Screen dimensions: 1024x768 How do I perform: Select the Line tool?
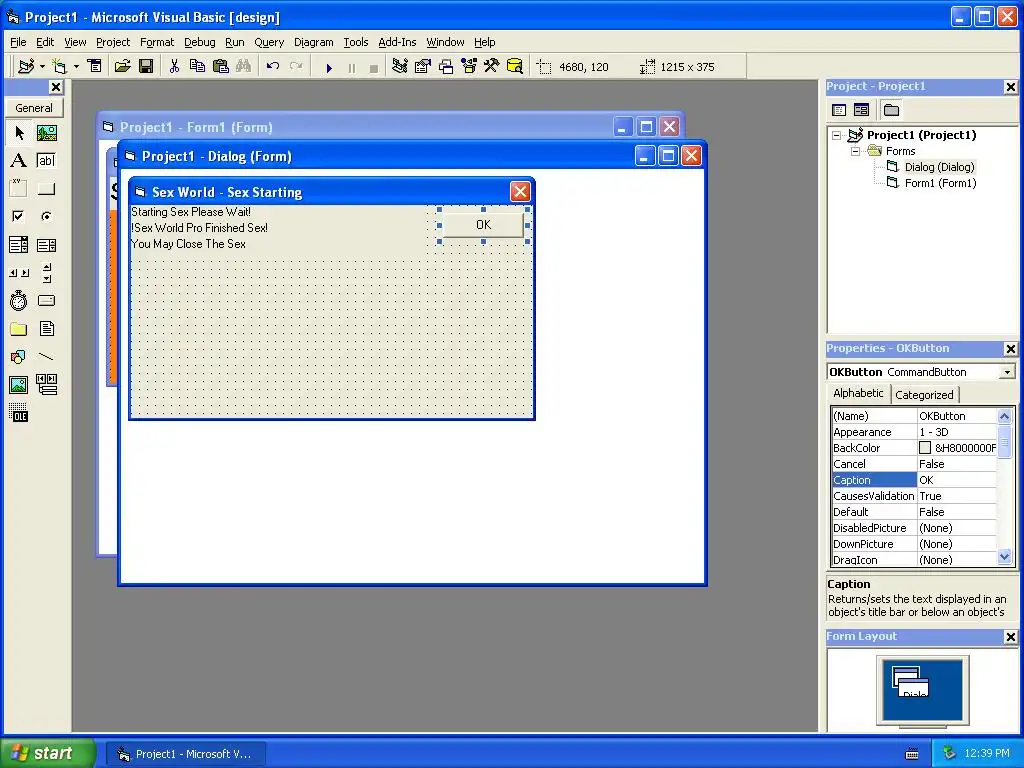[x=46, y=357]
